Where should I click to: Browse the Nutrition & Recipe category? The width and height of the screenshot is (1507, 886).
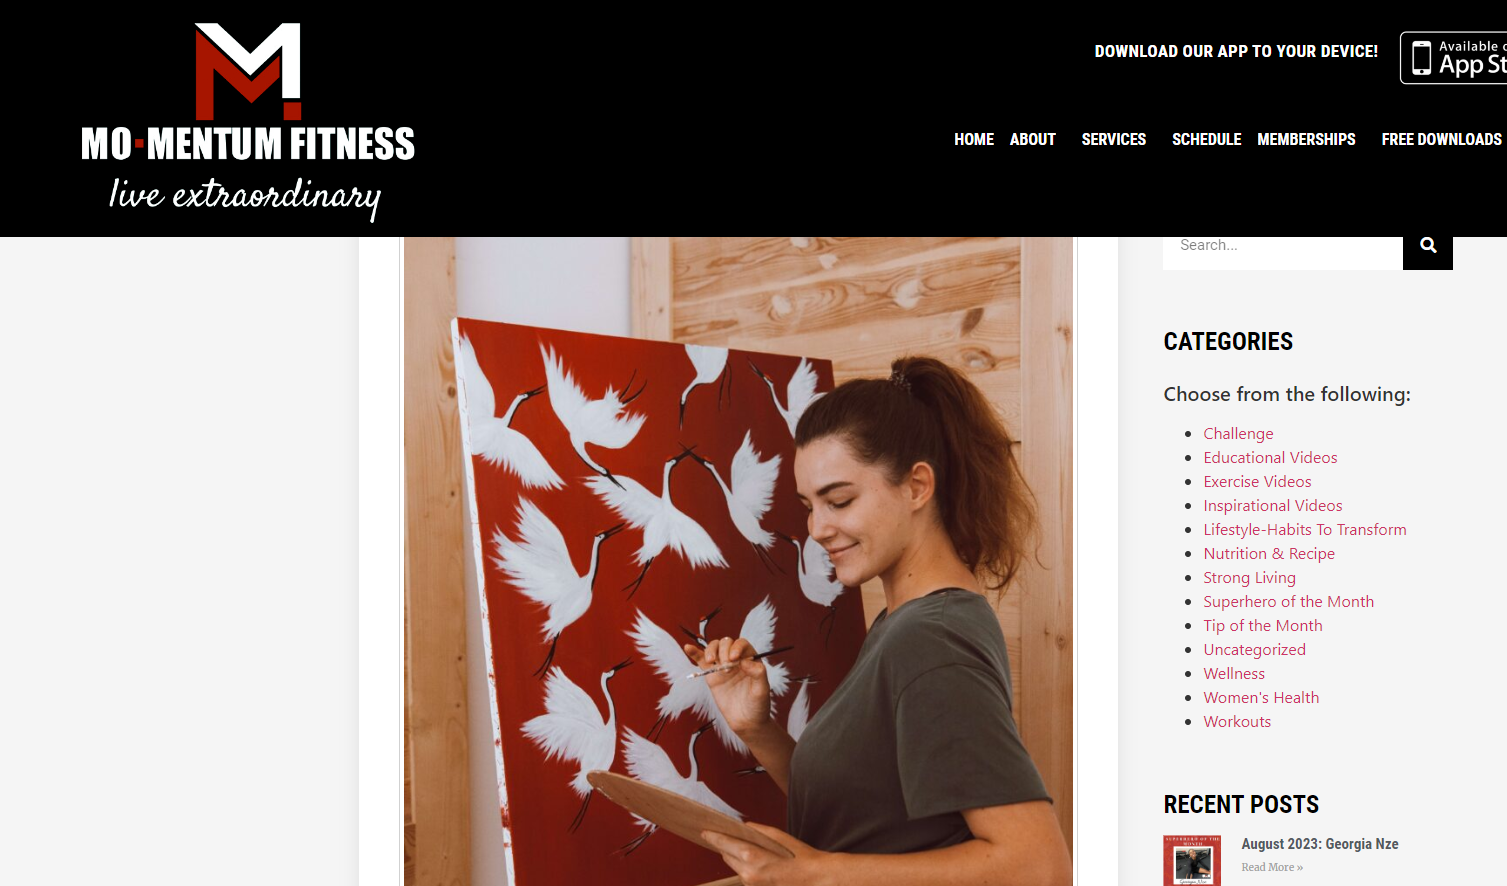pos(1269,553)
